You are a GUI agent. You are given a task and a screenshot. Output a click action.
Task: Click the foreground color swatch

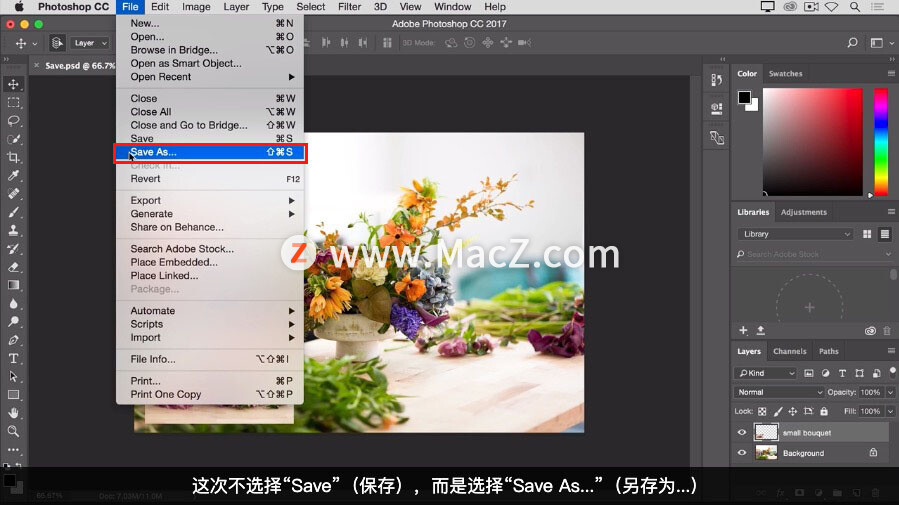coord(744,97)
